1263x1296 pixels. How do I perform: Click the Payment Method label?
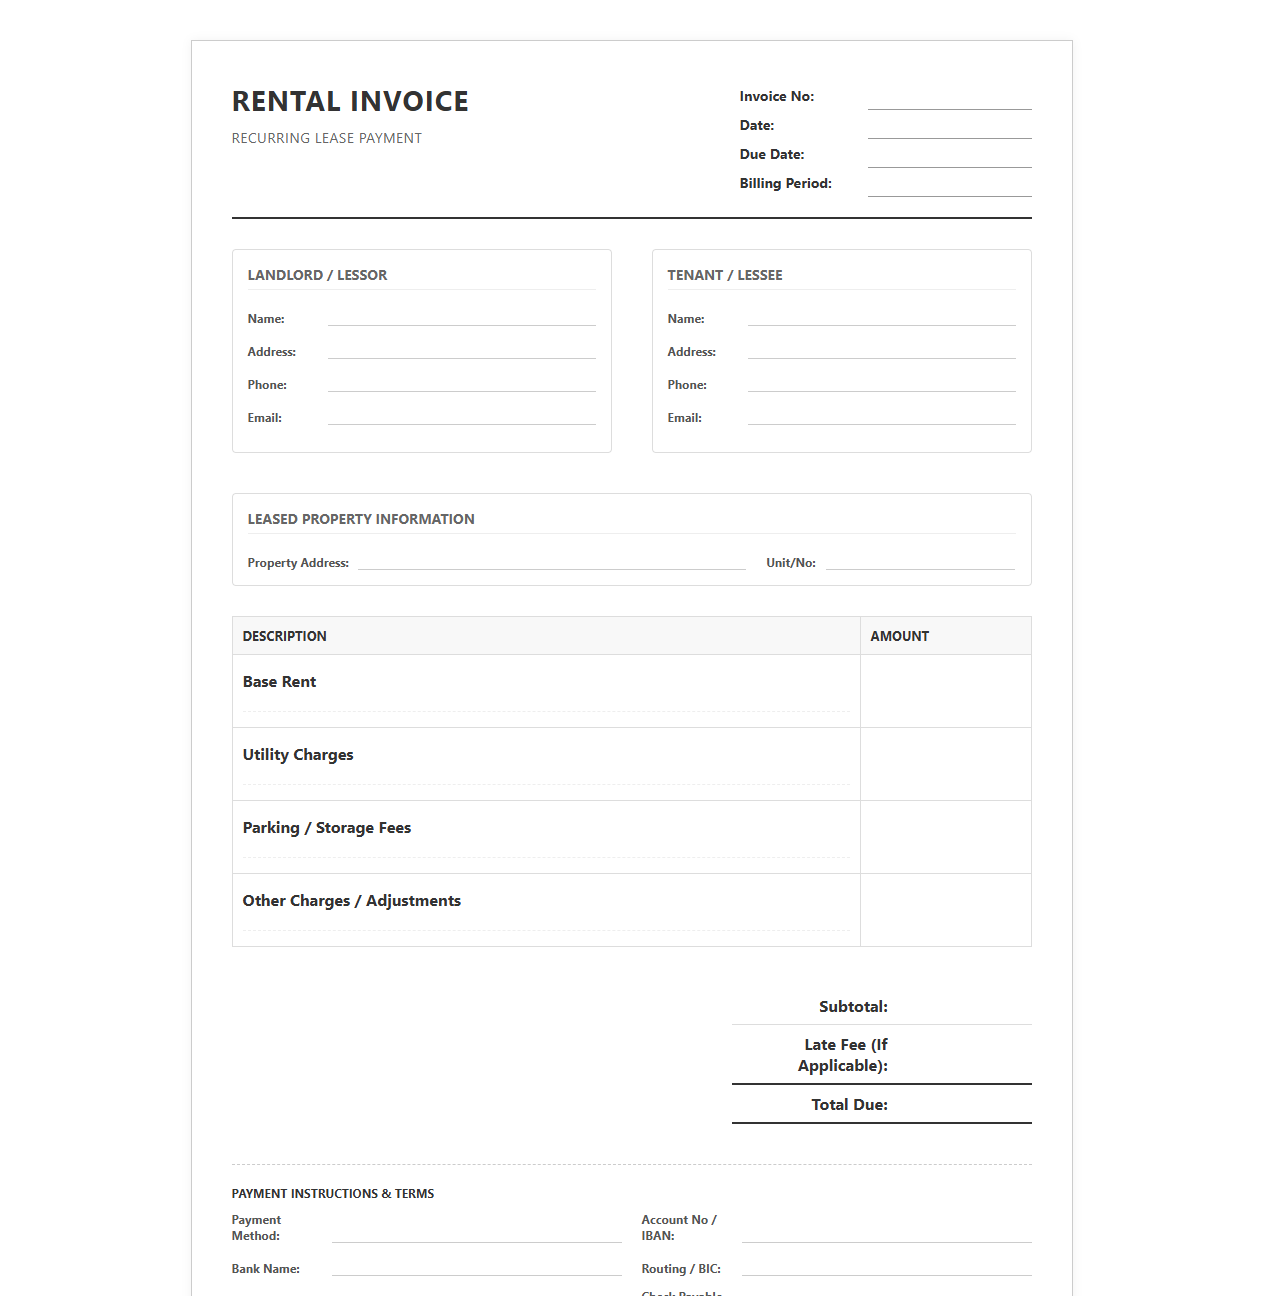pos(256,1228)
